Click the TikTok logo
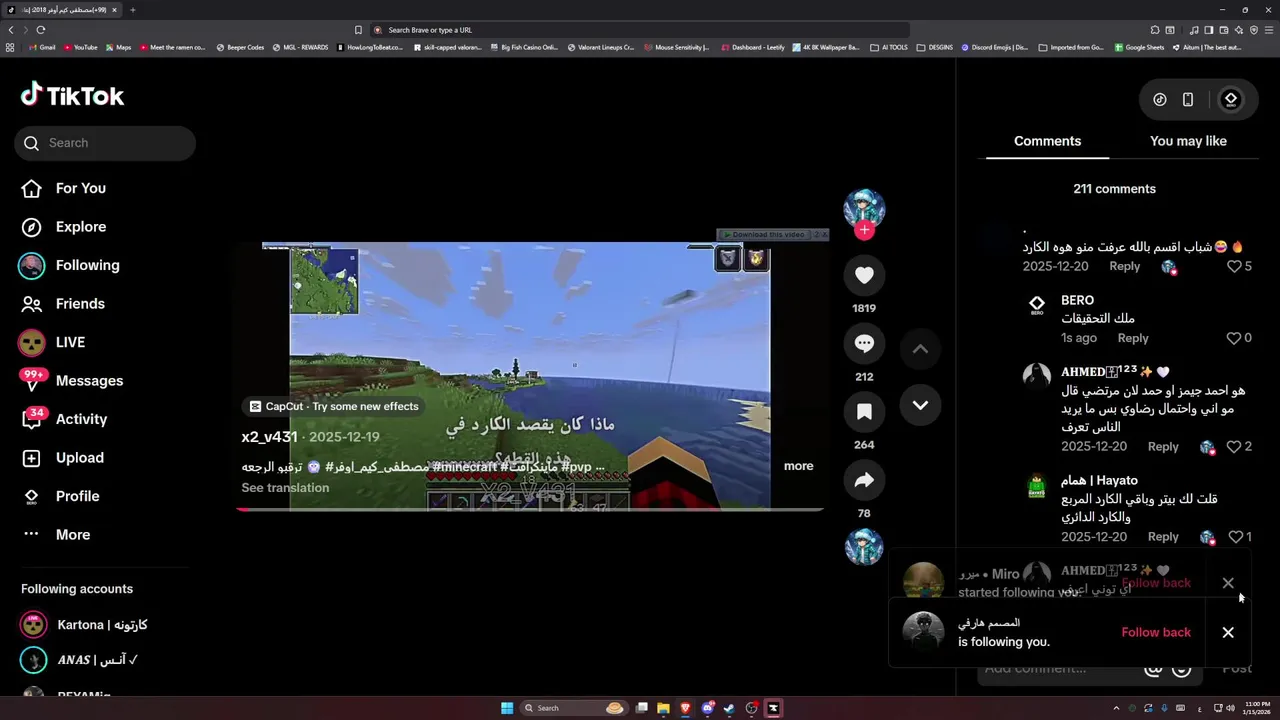1280x720 pixels. pos(72,96)
